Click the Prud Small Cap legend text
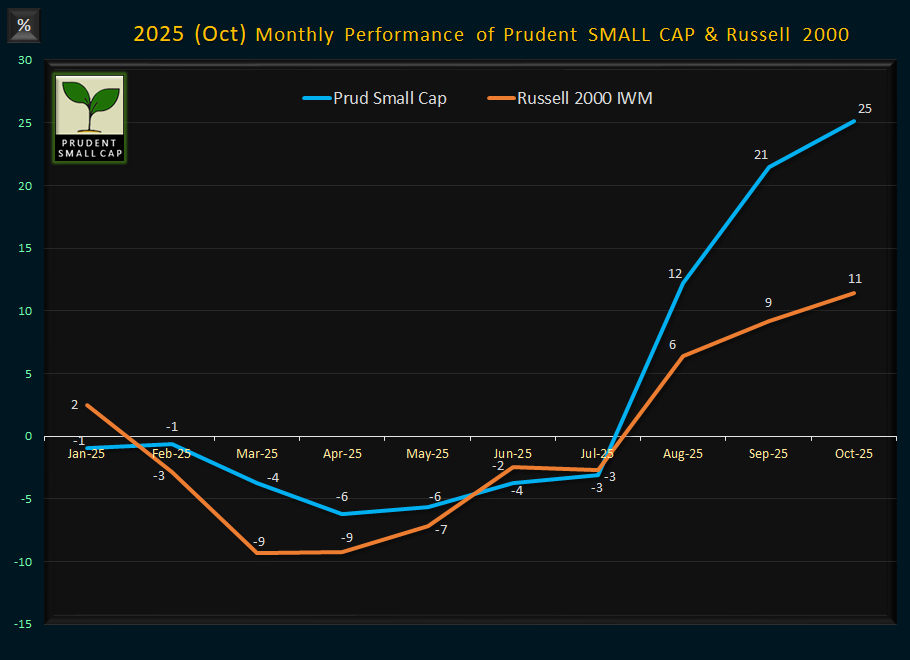Screen dimensions: 910x660 [x=390, y=98]
